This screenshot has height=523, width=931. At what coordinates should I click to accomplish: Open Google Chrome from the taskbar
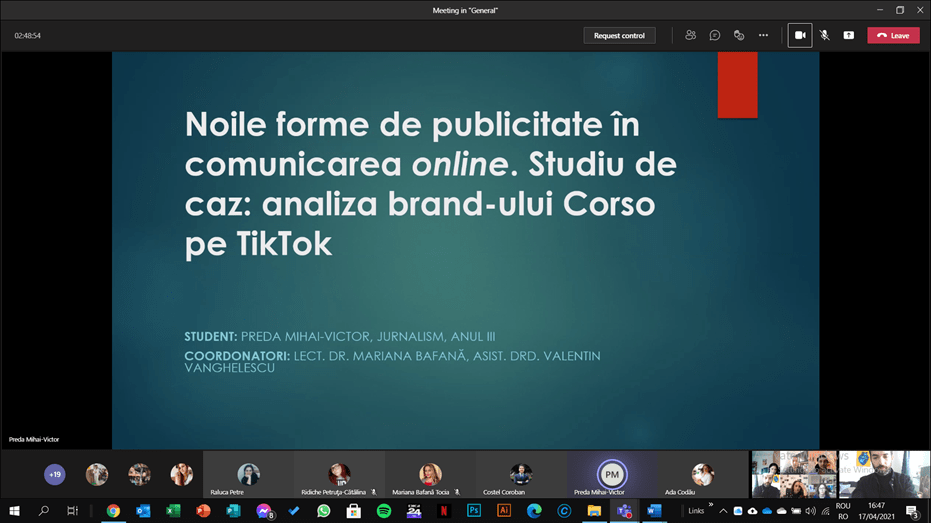113,511
